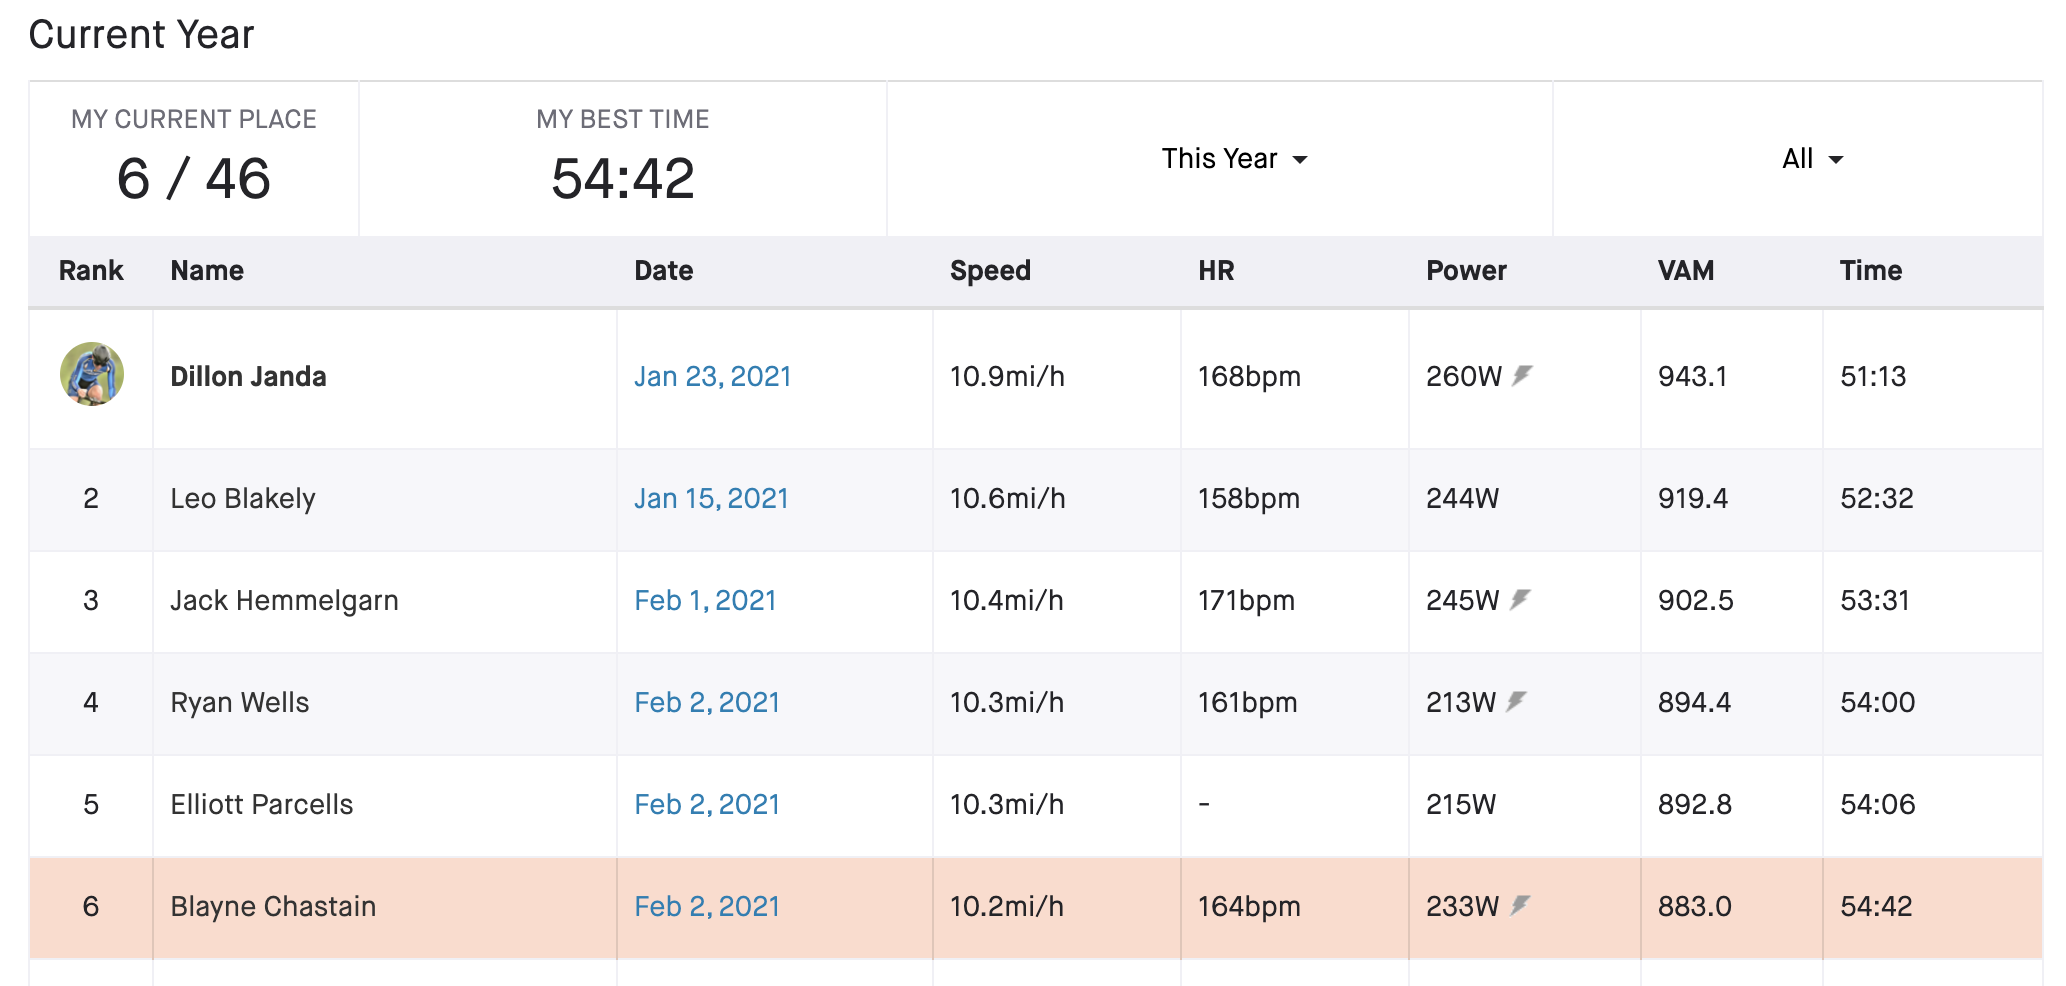Viewport: 2066px width, 986px height.
Task: Click the Current Year heading
Action: (x=141, y=34)
